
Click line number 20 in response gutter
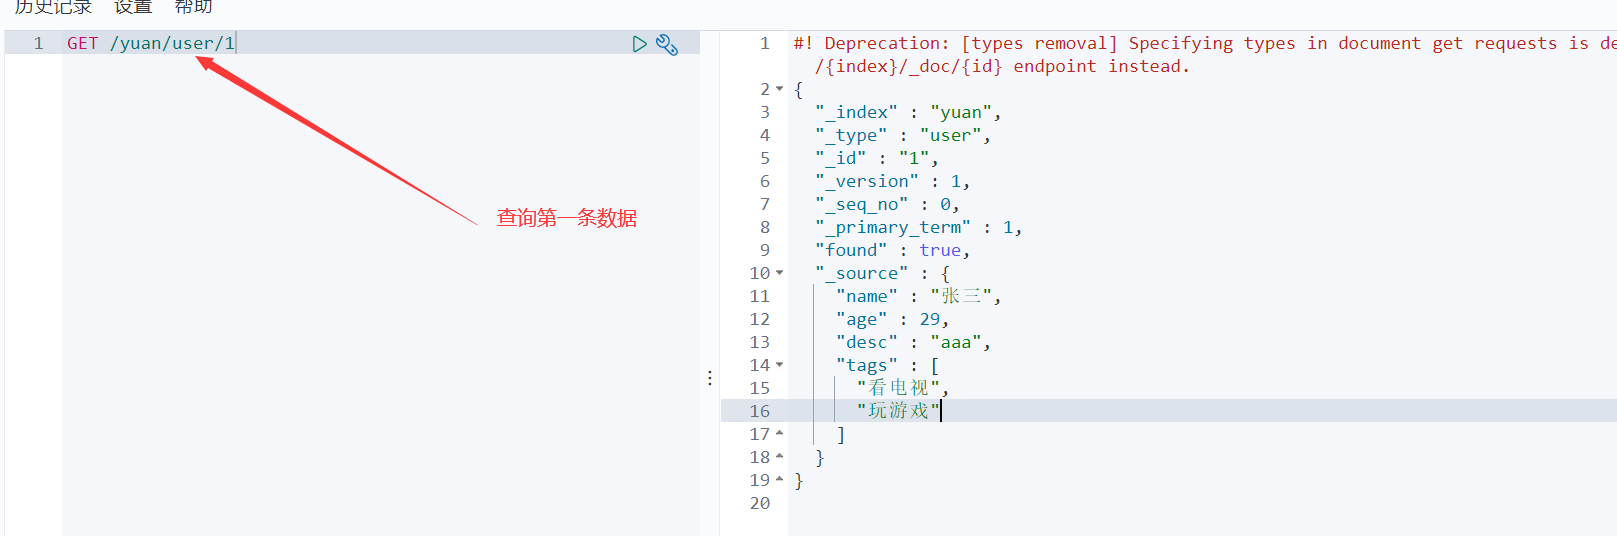click(x=760, y=503)
